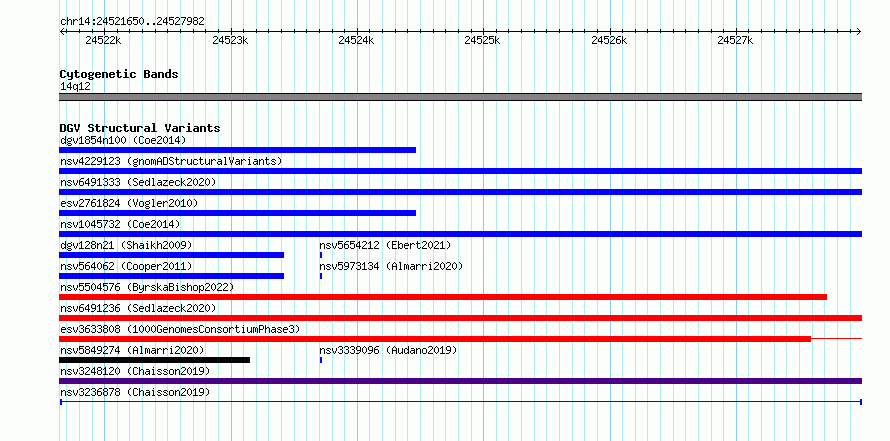Click the red bar under esv3633808
This screenshot has height=441, width=890.
(x=435, y=339)
